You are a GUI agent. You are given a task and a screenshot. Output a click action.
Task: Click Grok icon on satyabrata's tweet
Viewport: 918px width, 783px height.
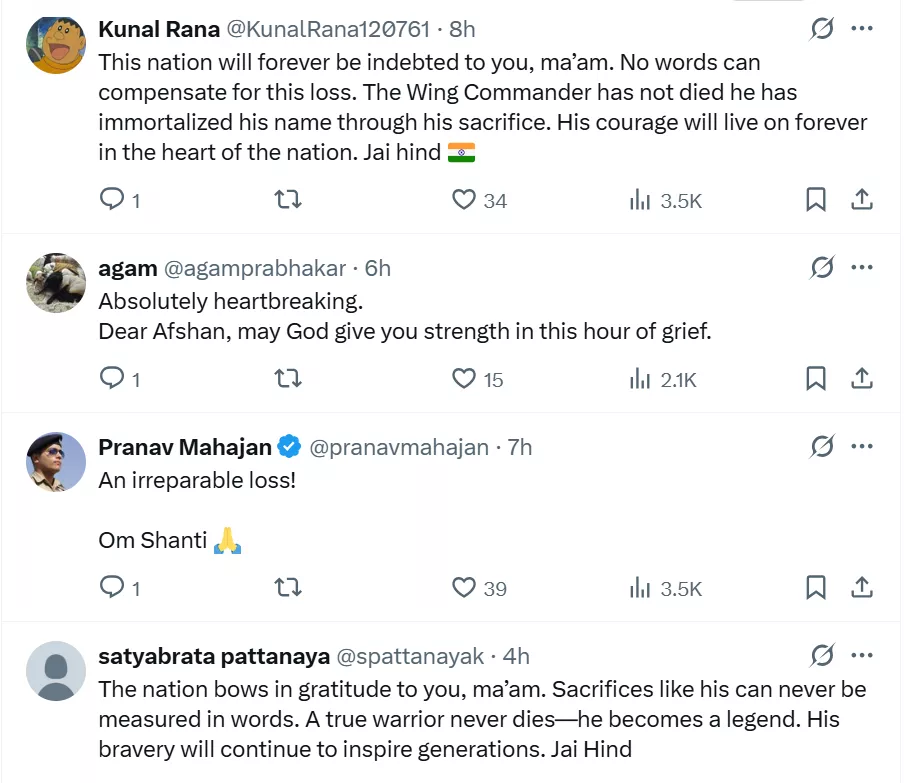click(822, 656)
